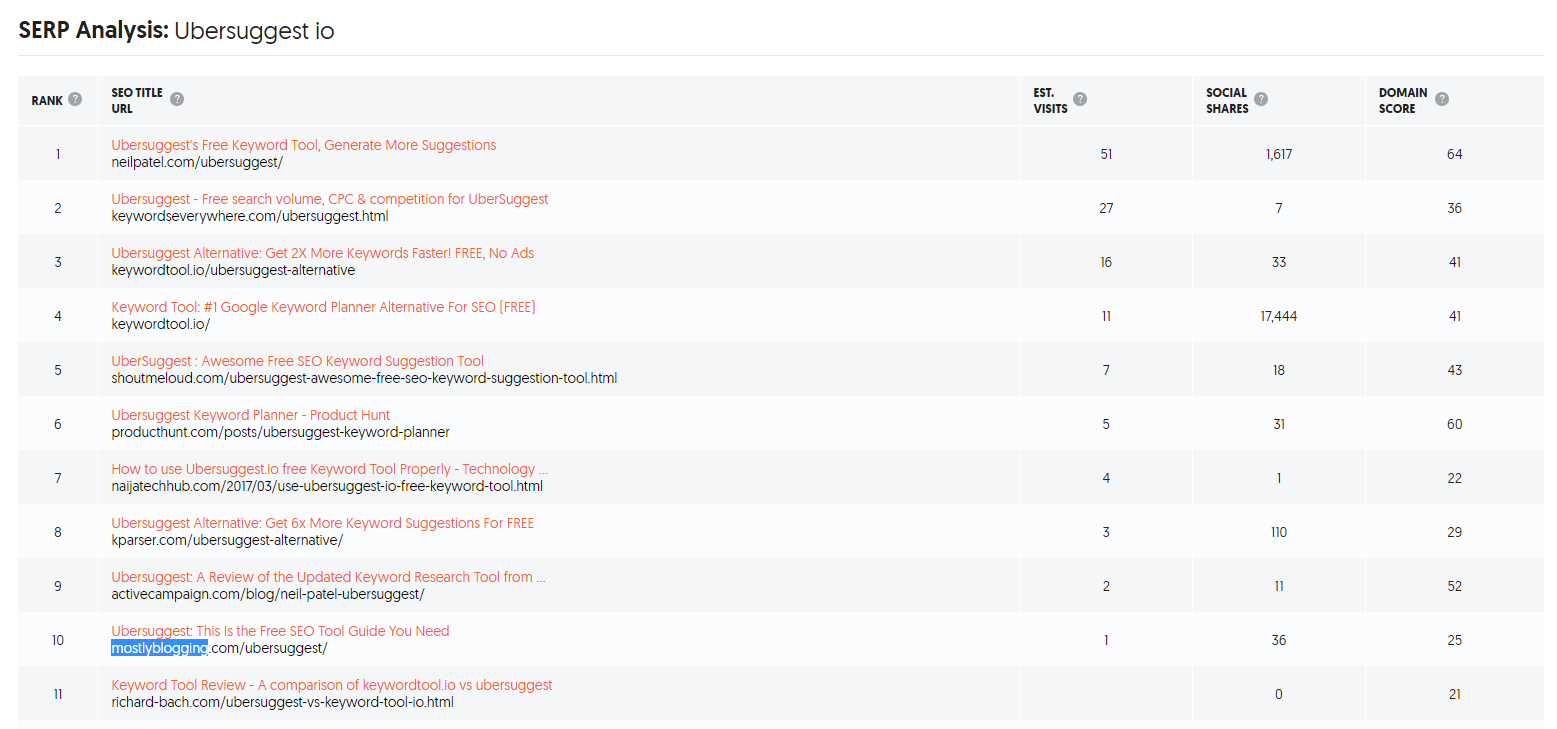Click the SEO TITLE URL column header
Viewport: 1557px width, 729px height.
137,100
